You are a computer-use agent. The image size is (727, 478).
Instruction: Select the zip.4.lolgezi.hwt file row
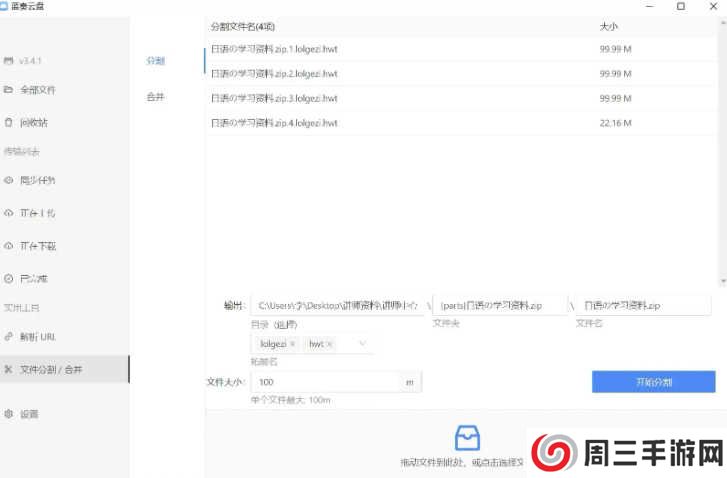click(400, 123)
